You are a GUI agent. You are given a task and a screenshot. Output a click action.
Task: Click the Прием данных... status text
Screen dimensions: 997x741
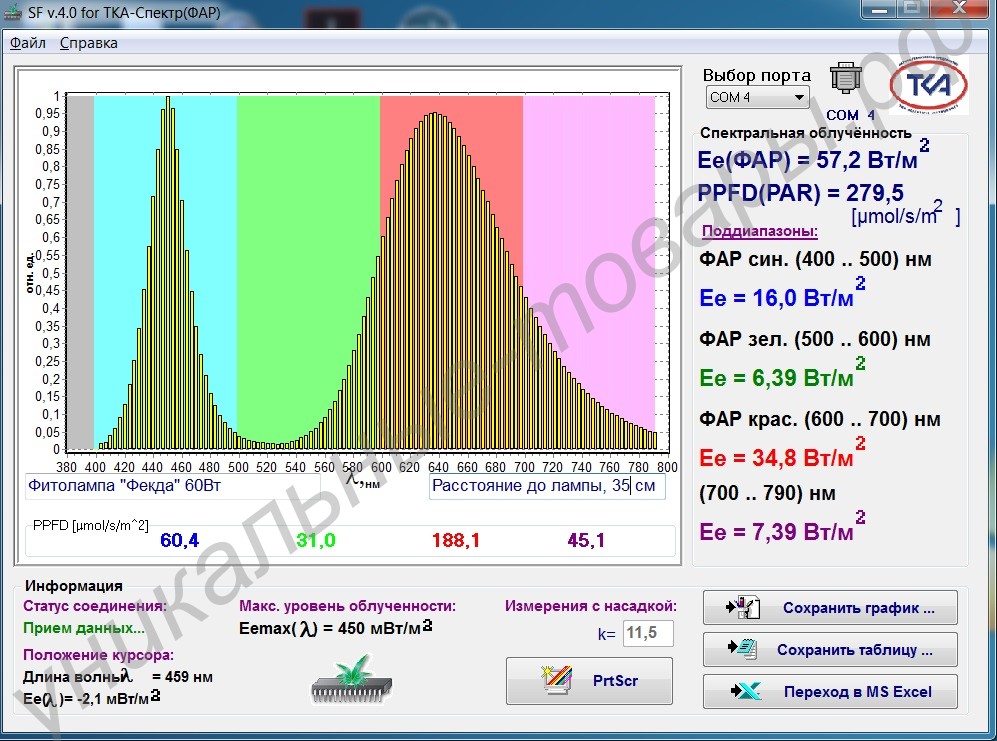(x=83, y=628)
